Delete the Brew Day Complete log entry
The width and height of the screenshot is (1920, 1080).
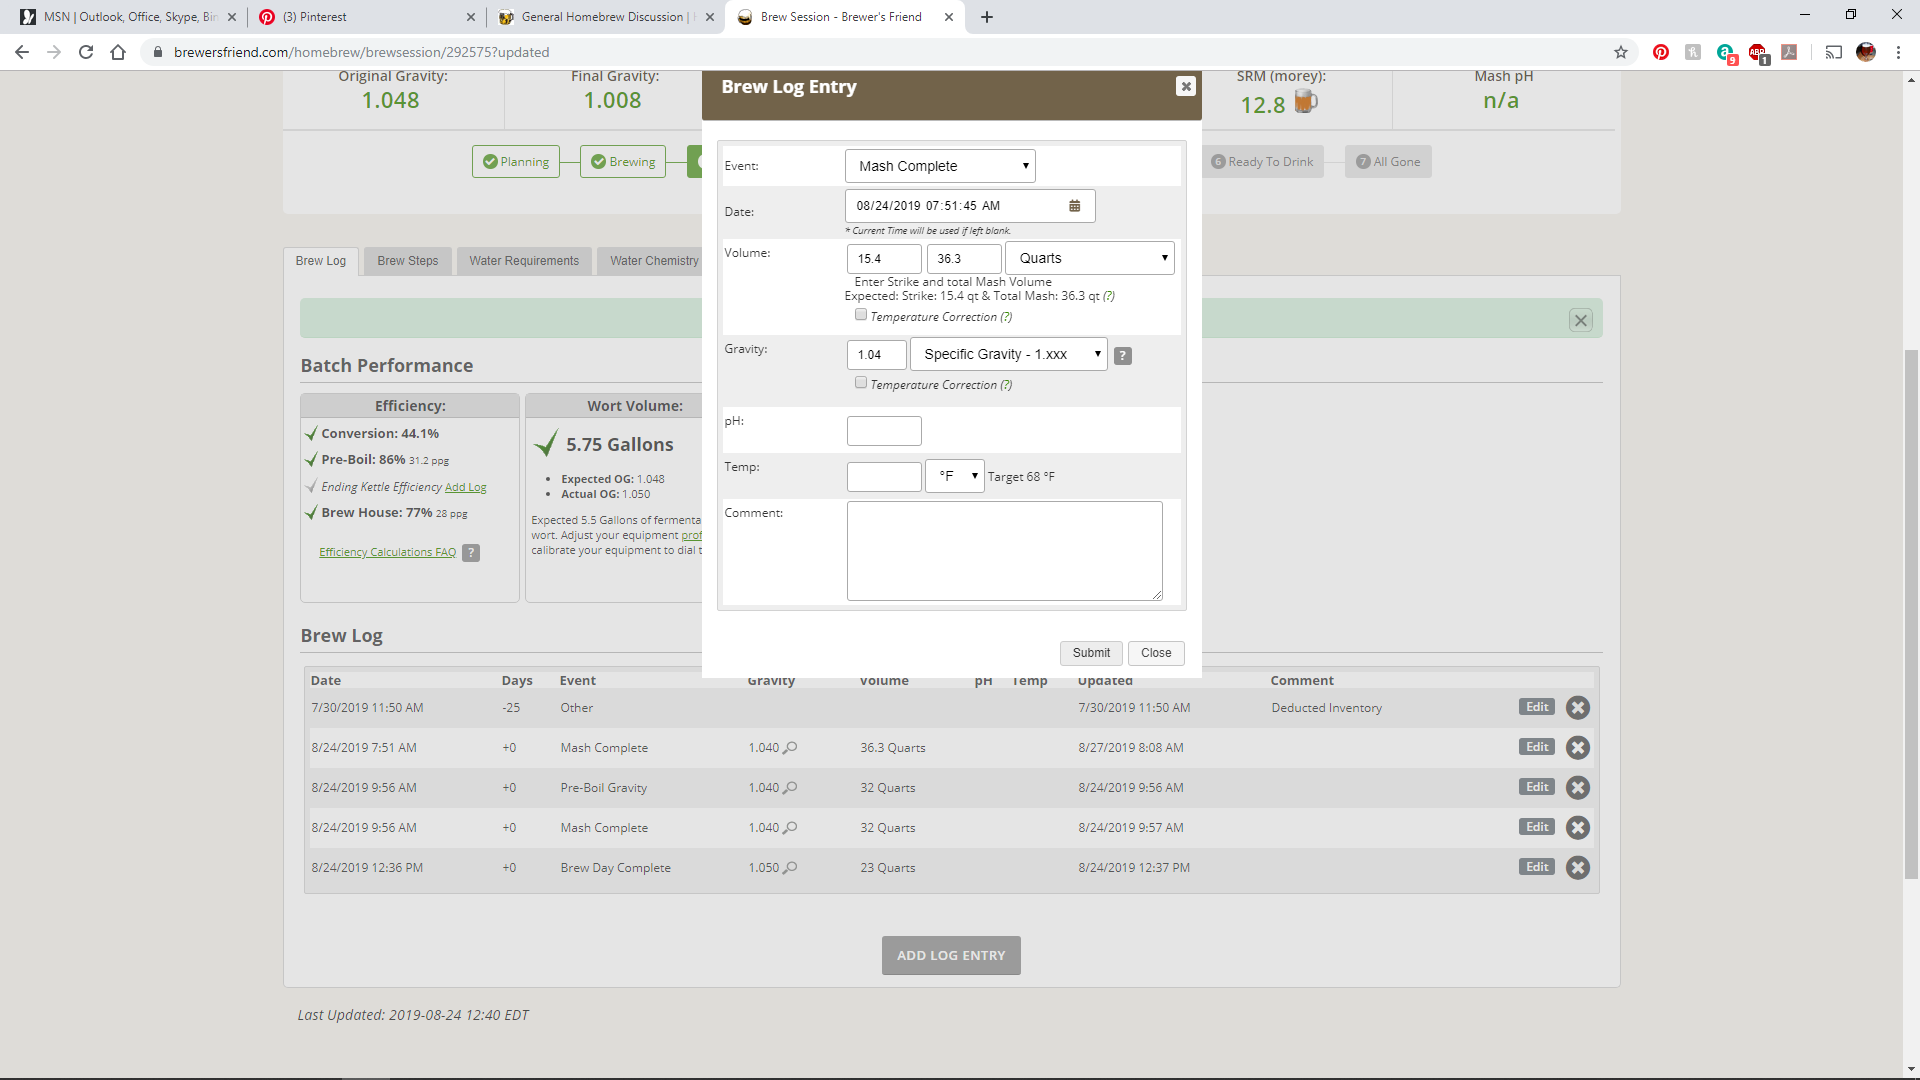[1577, 868]
